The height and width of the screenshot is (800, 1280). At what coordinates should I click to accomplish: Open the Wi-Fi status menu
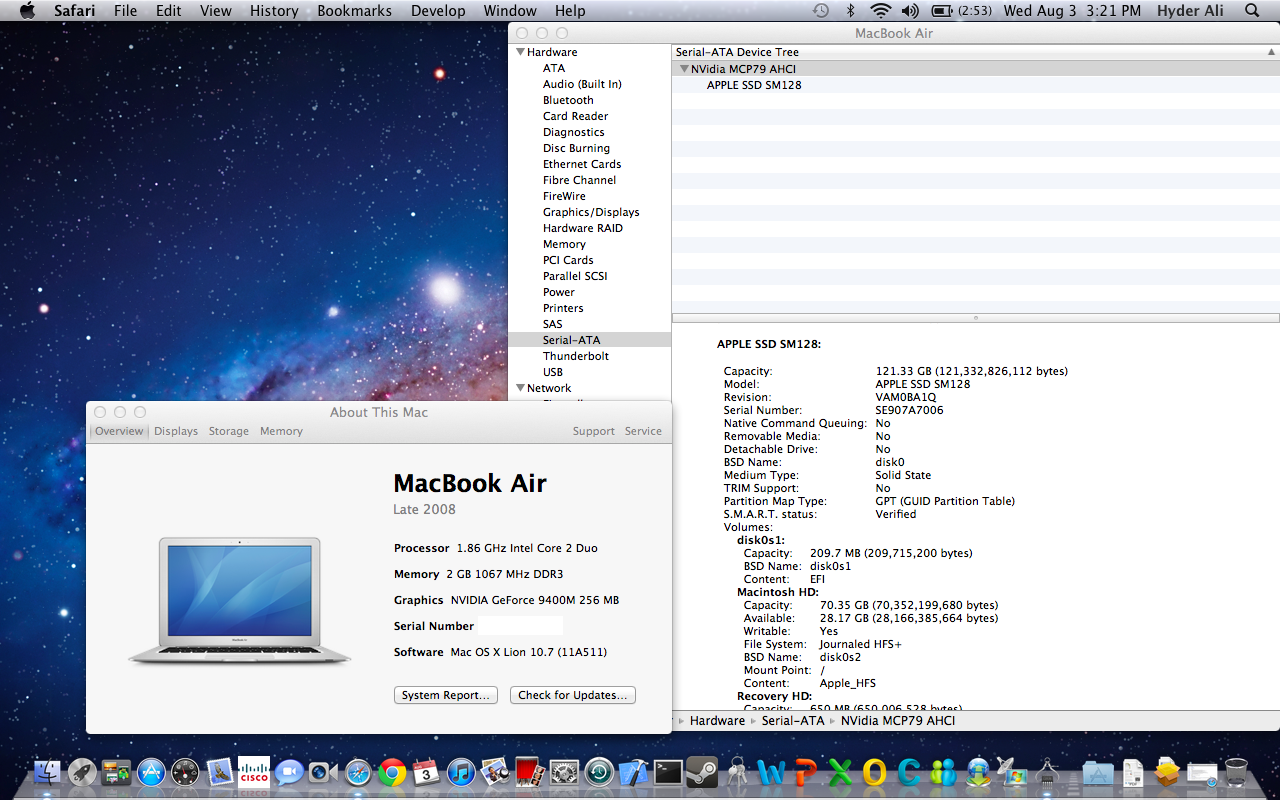pos(880,10)
